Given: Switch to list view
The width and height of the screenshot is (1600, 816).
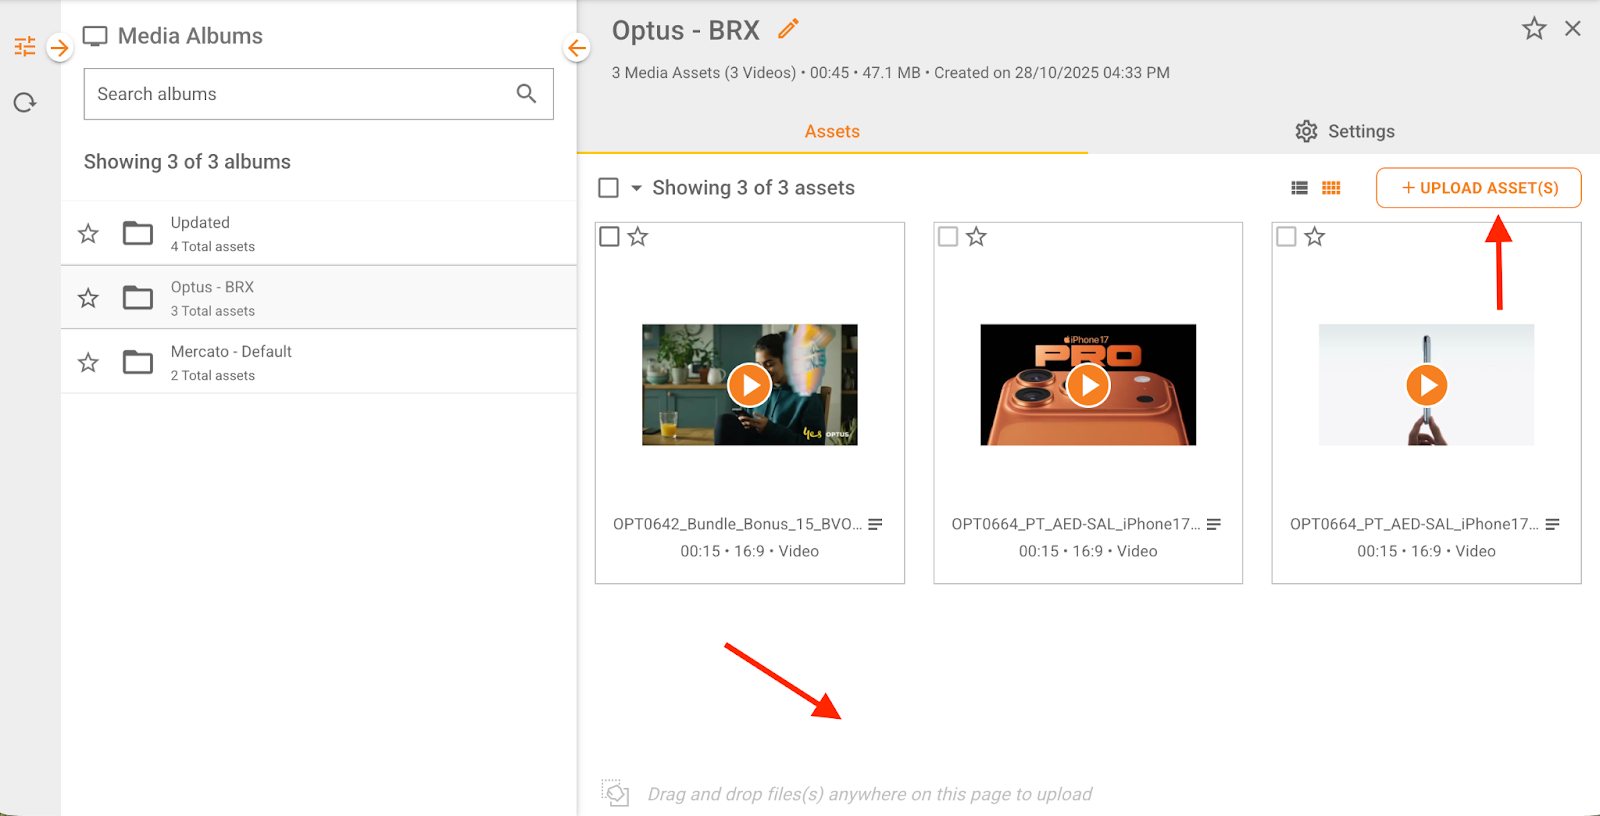Looking at the screenshot, I should (x=1300, y=188).
